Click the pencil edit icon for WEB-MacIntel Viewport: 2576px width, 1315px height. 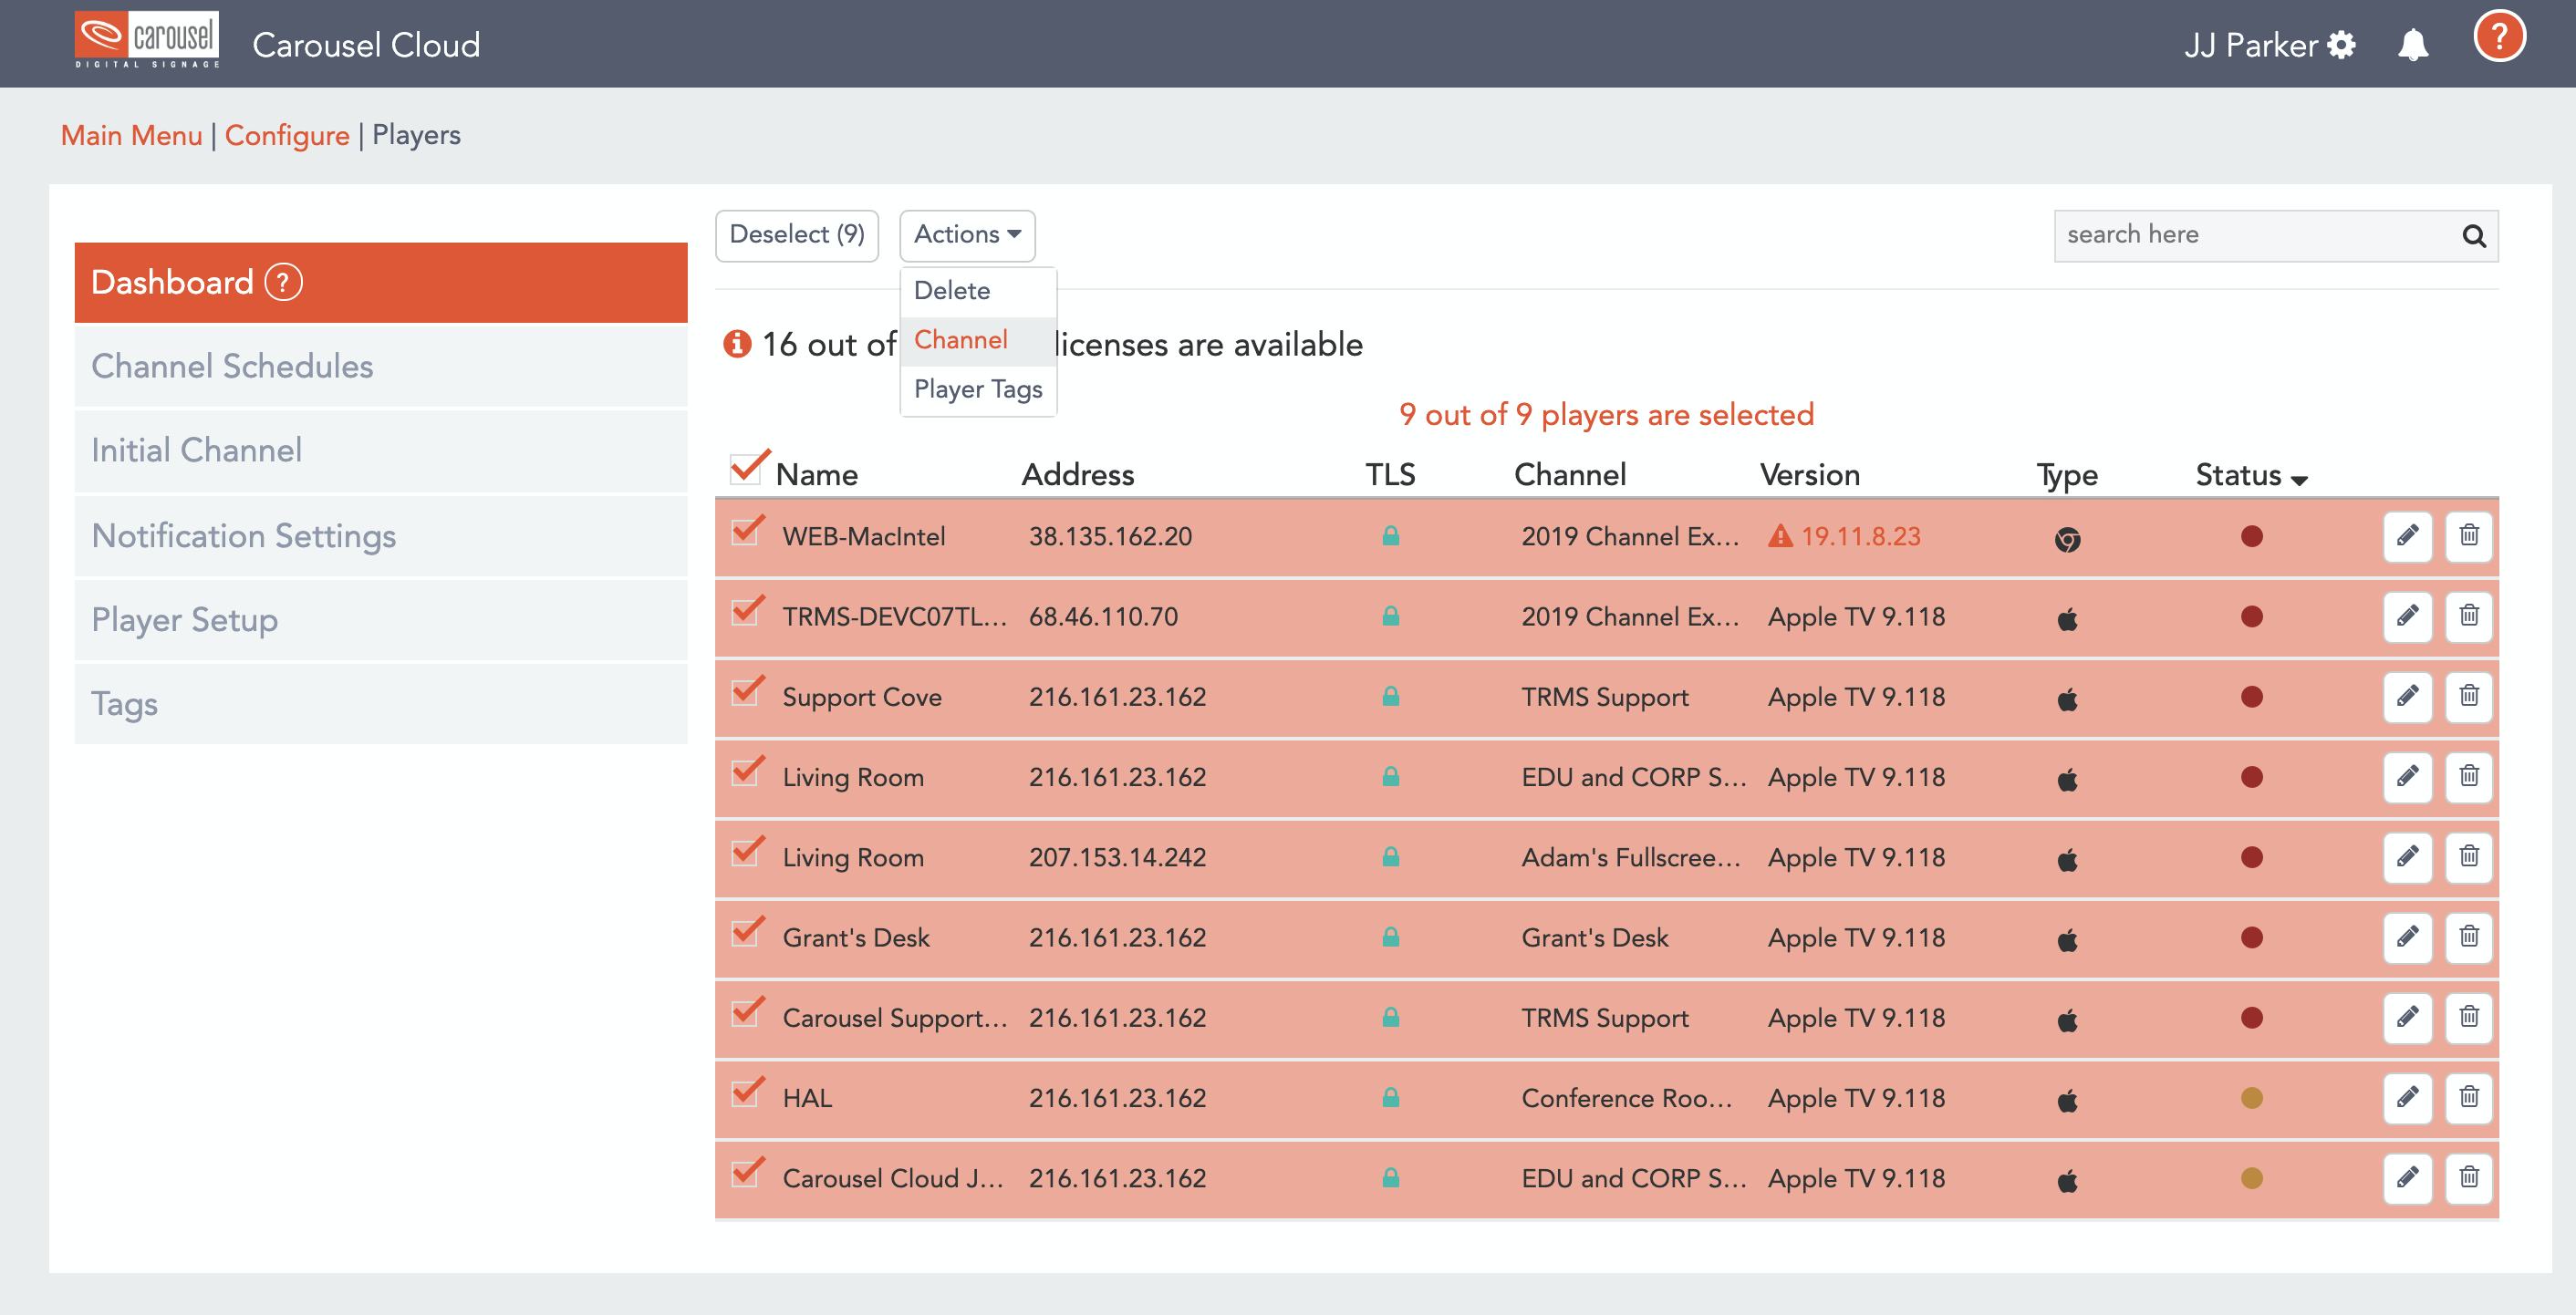[2406, 536]
